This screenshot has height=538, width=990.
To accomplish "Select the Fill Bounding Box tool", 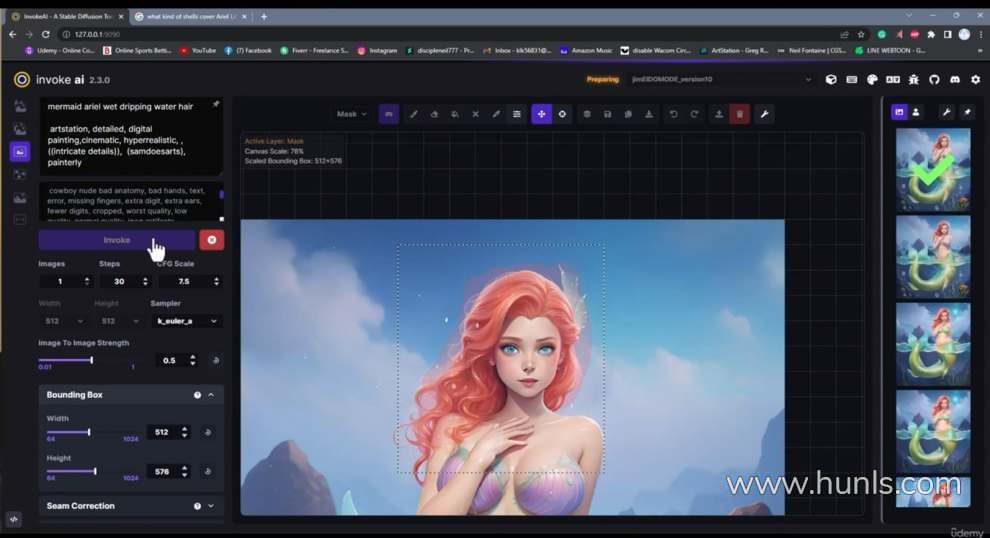I will pos(455,114).
